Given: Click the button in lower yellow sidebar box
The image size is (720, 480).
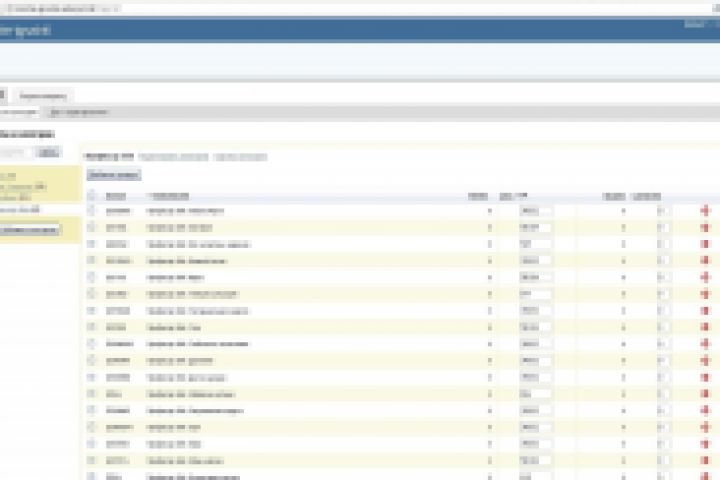Looking at the screenshot, I should [x=29, y=230].
